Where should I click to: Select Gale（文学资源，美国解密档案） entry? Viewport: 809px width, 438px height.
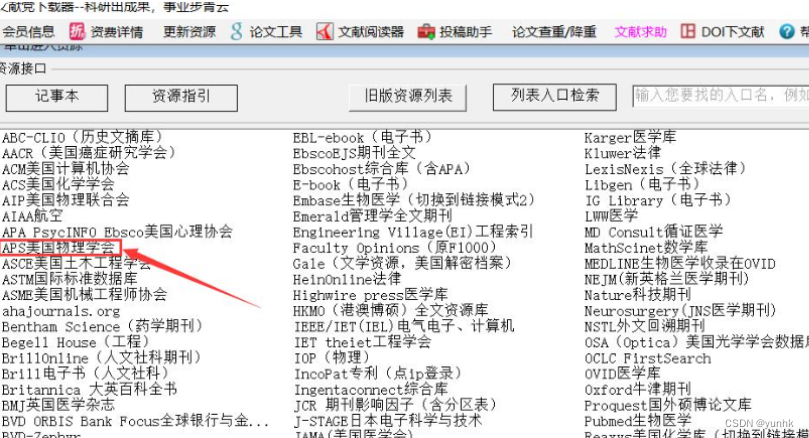click(402, 264)
